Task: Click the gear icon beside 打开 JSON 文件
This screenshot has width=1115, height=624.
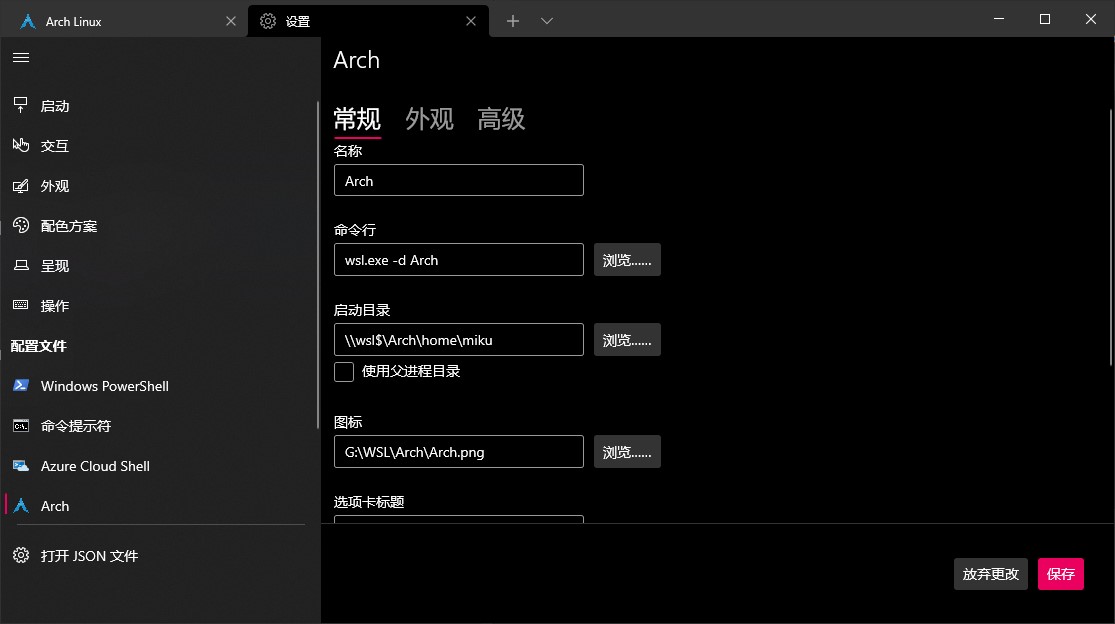Action: [x=21, y=555]
